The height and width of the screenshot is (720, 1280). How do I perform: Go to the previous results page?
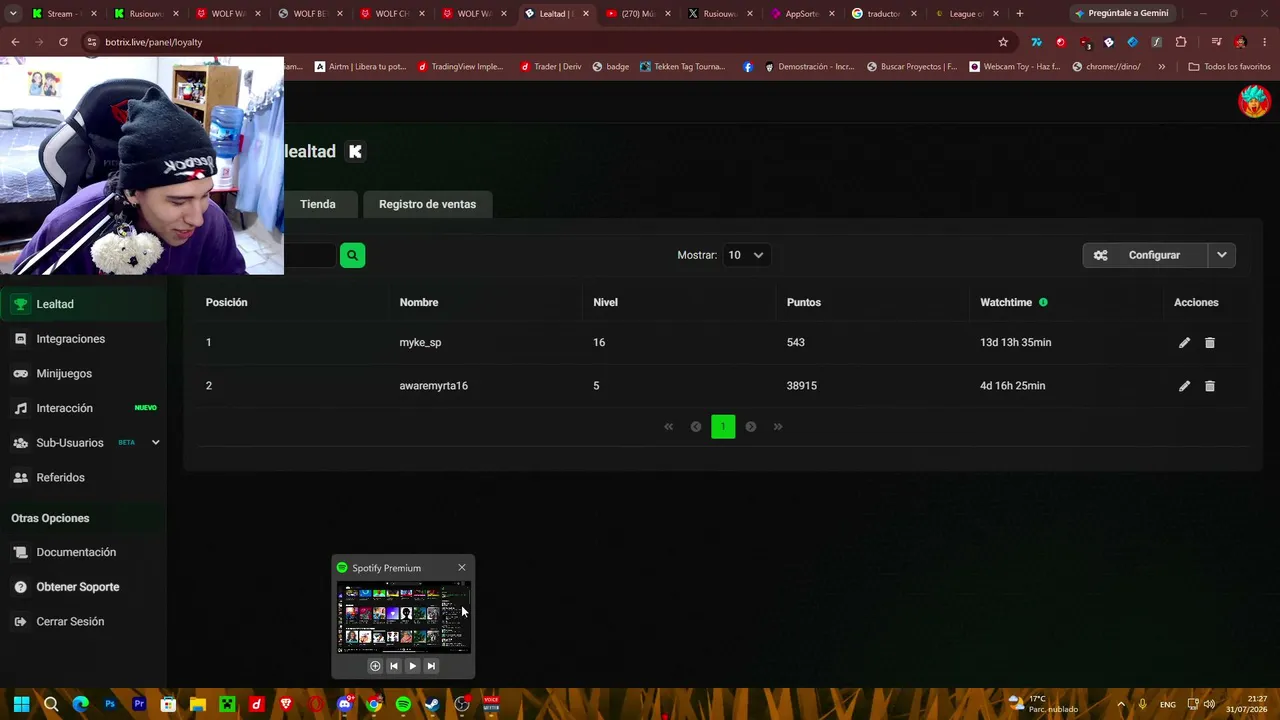(696, 427)
